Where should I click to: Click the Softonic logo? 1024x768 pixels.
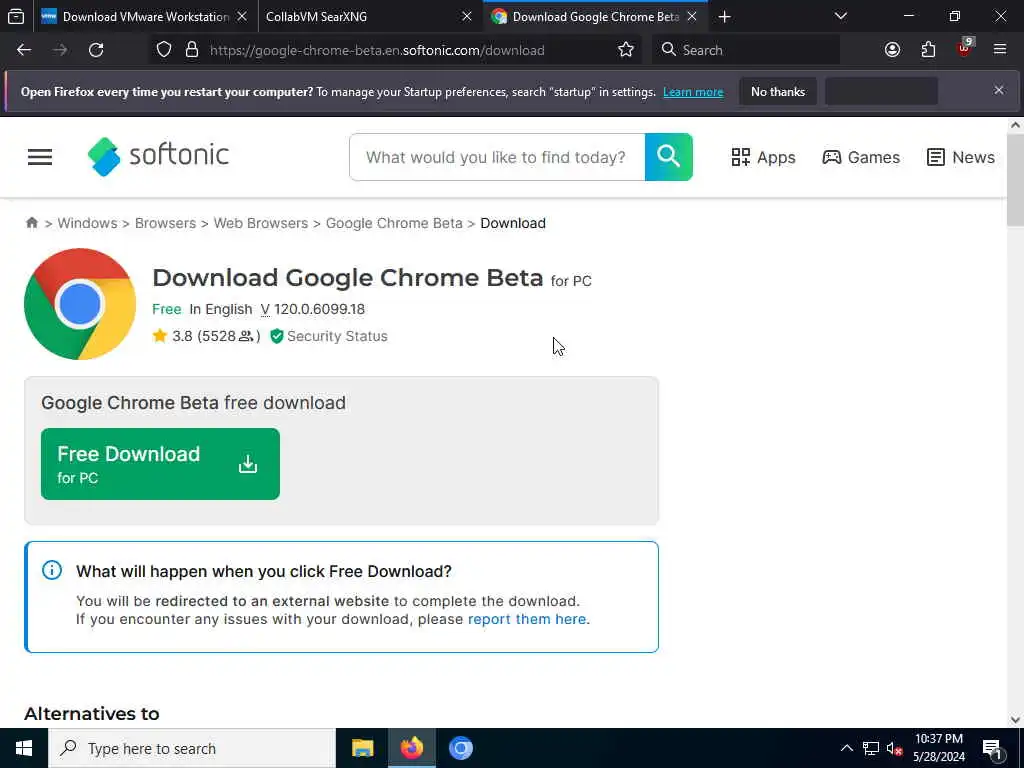[159, 156]
